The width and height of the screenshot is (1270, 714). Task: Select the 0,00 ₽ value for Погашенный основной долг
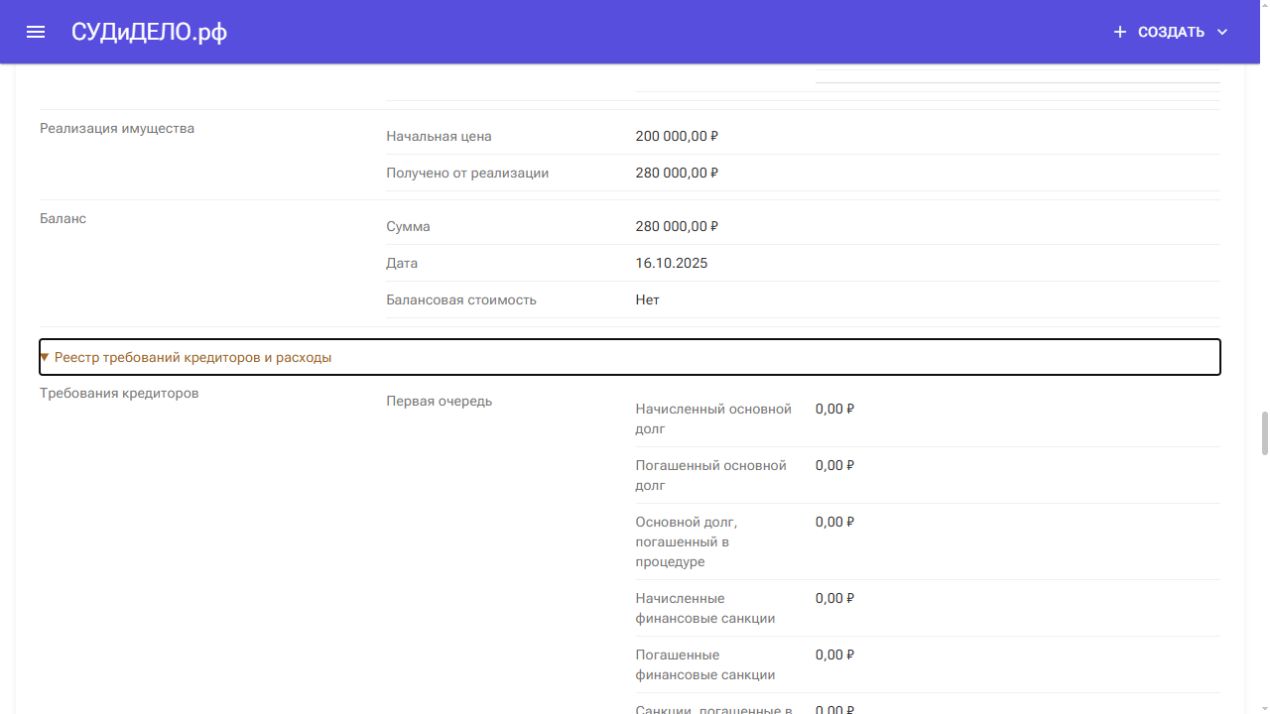(835, 465)
